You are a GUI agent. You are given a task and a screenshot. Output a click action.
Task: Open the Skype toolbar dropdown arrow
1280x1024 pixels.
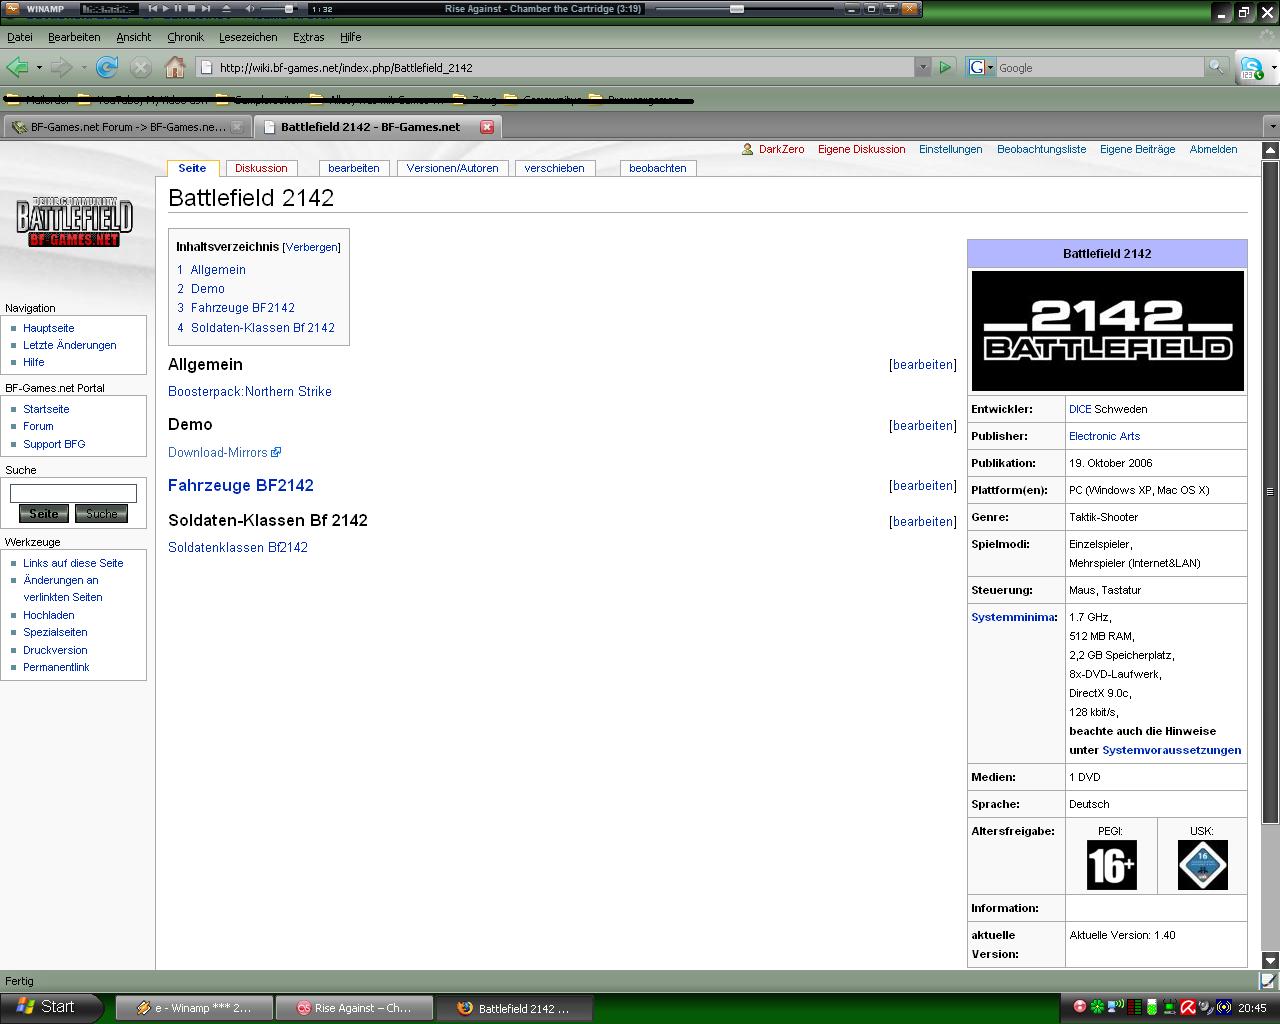[1273, 68]
